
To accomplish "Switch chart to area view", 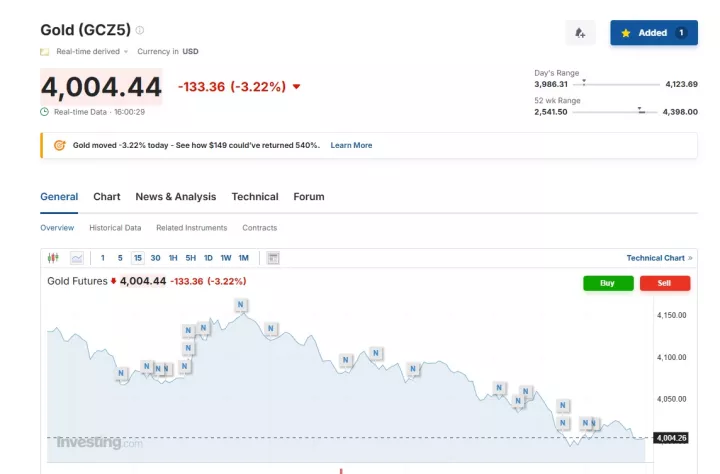I will point(77,258).
